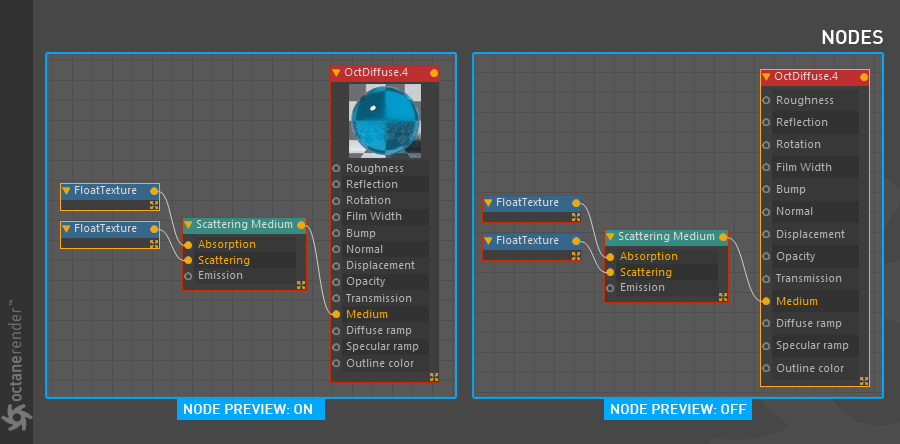
Task: Click resize corner icon of OctDiffuse.4, preview-off graph
Action: (864, 381)
